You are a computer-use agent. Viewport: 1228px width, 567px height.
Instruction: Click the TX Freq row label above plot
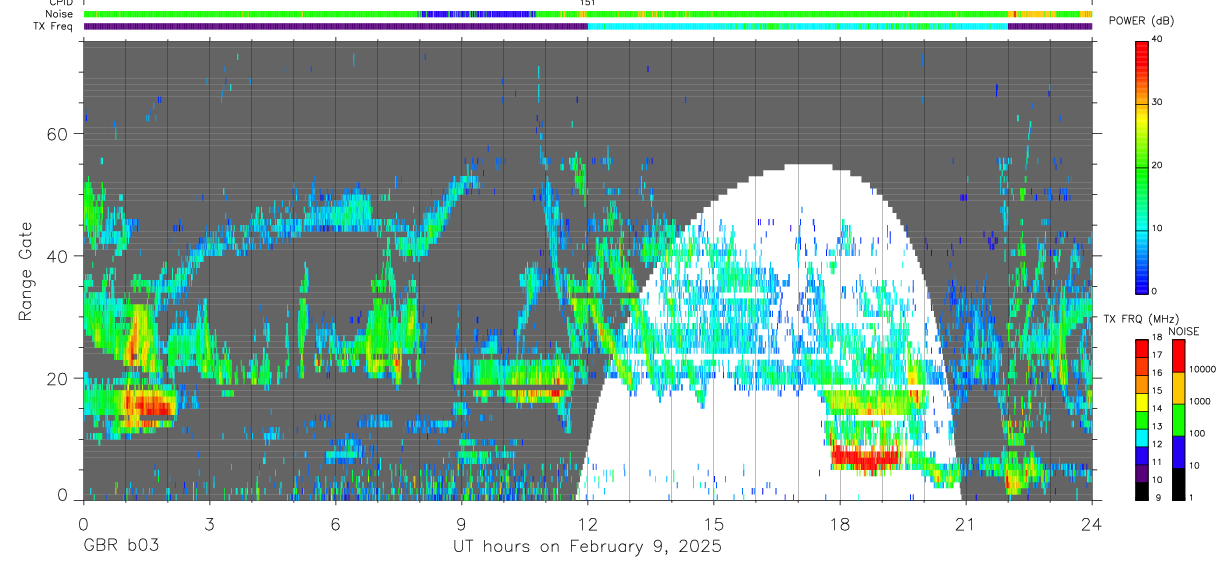pyautogui.click(x=53, y=26)
